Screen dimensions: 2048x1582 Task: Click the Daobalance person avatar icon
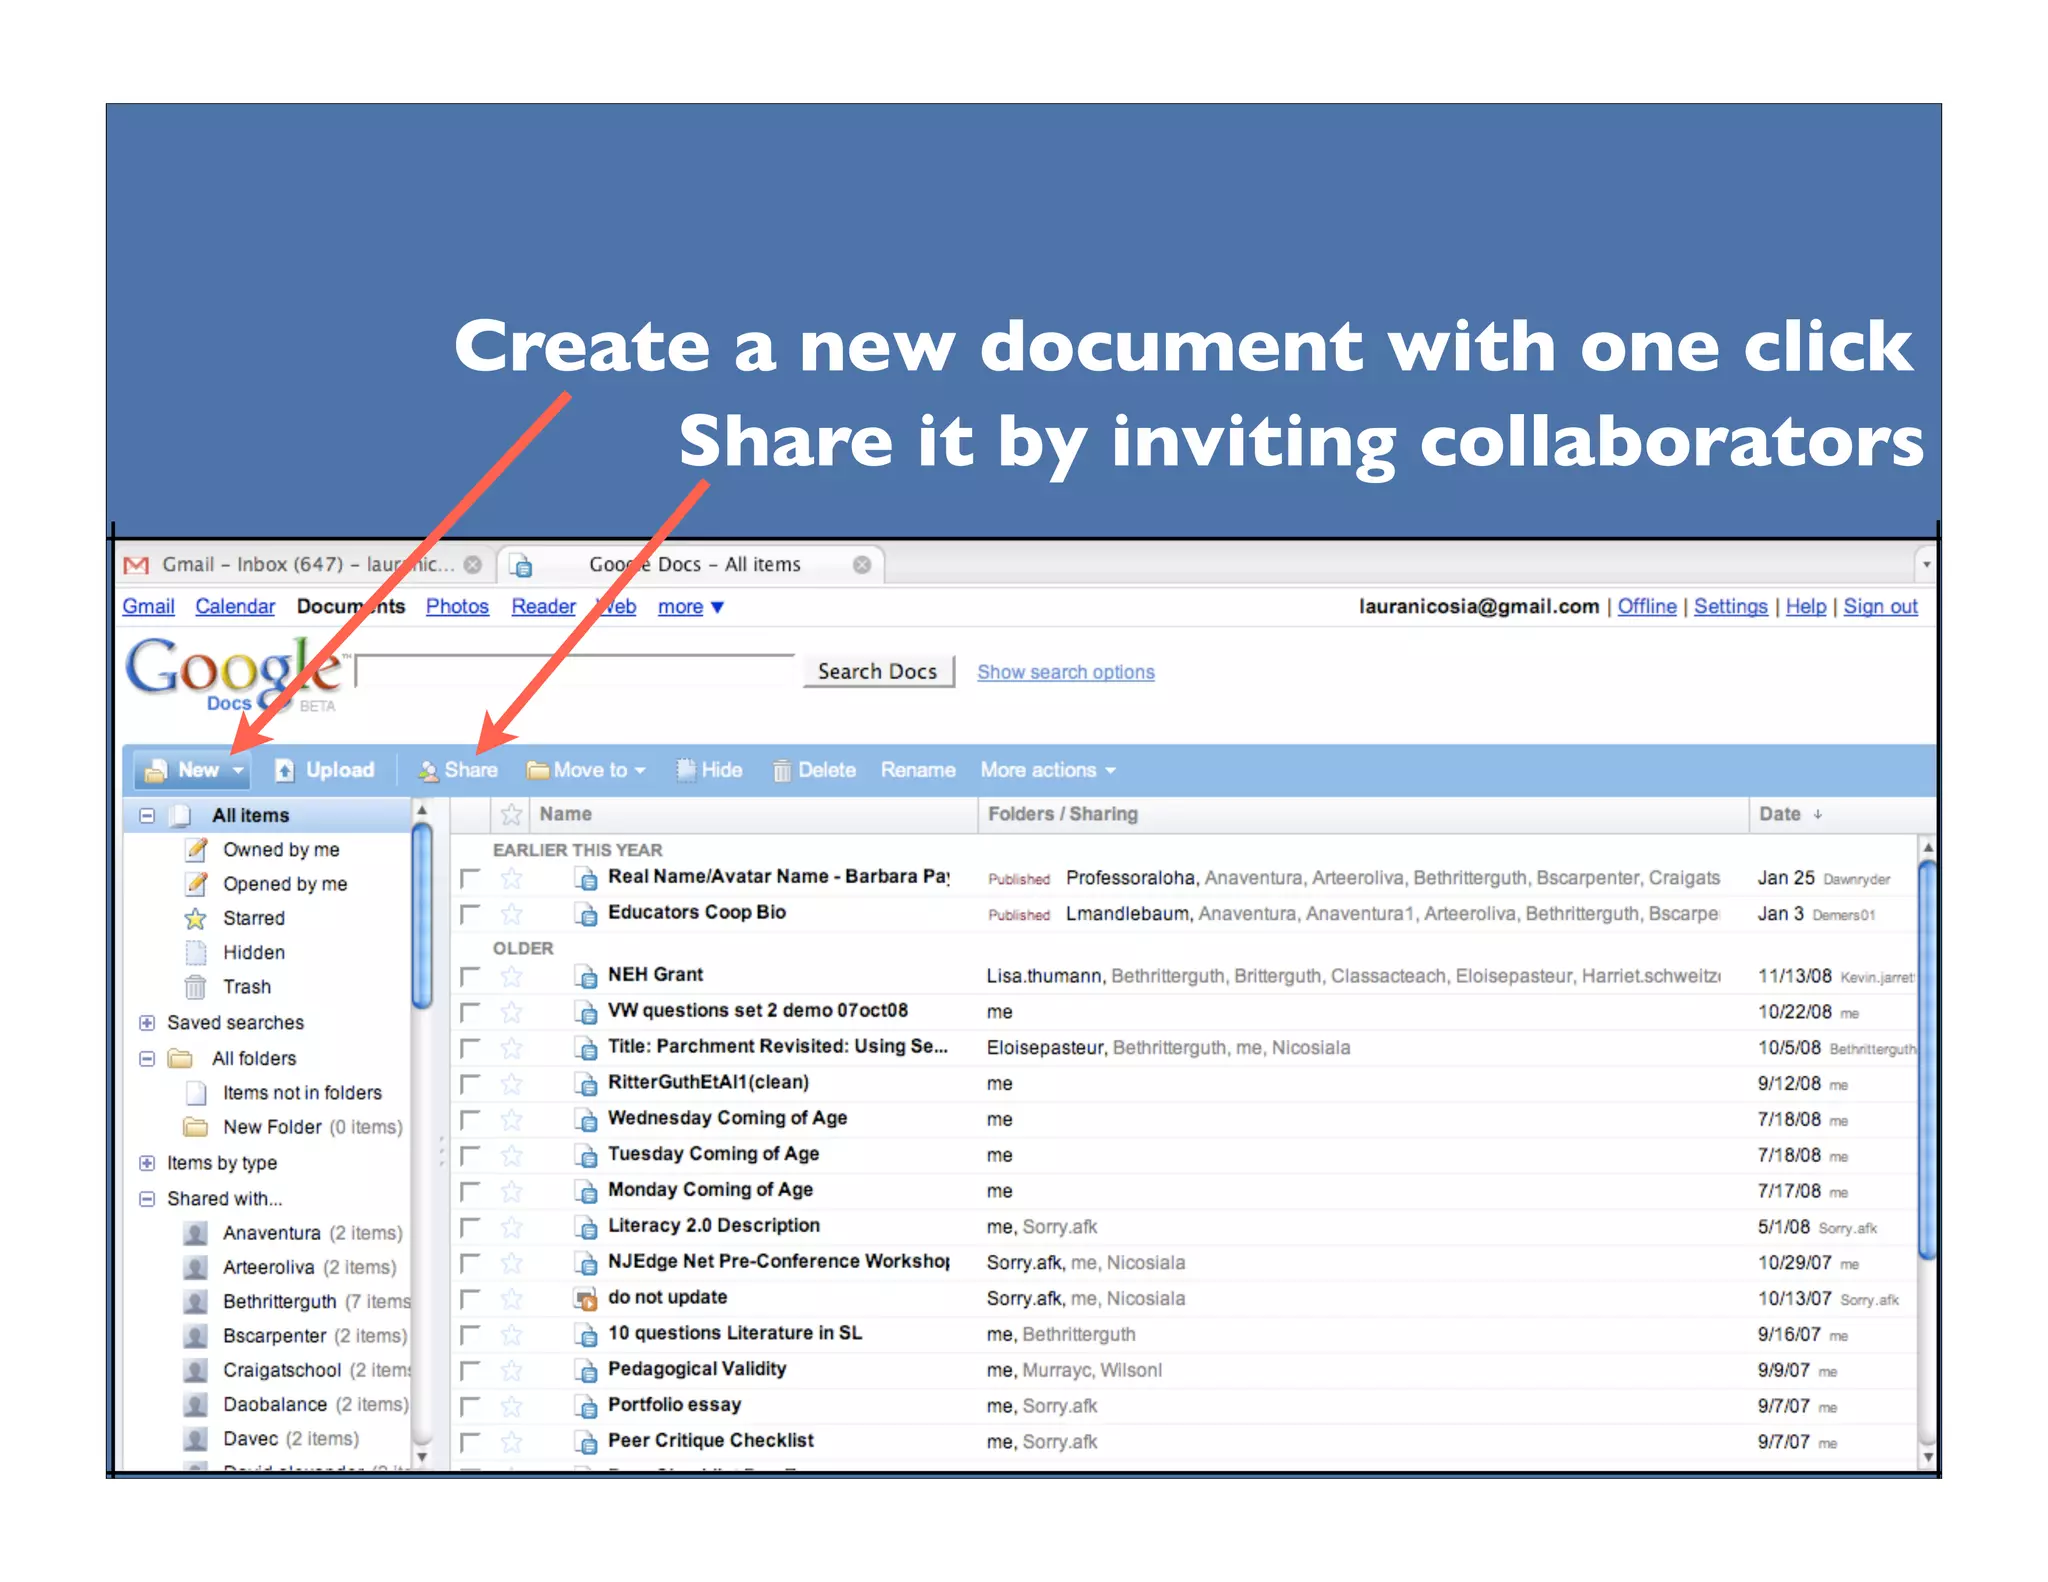196,1405
